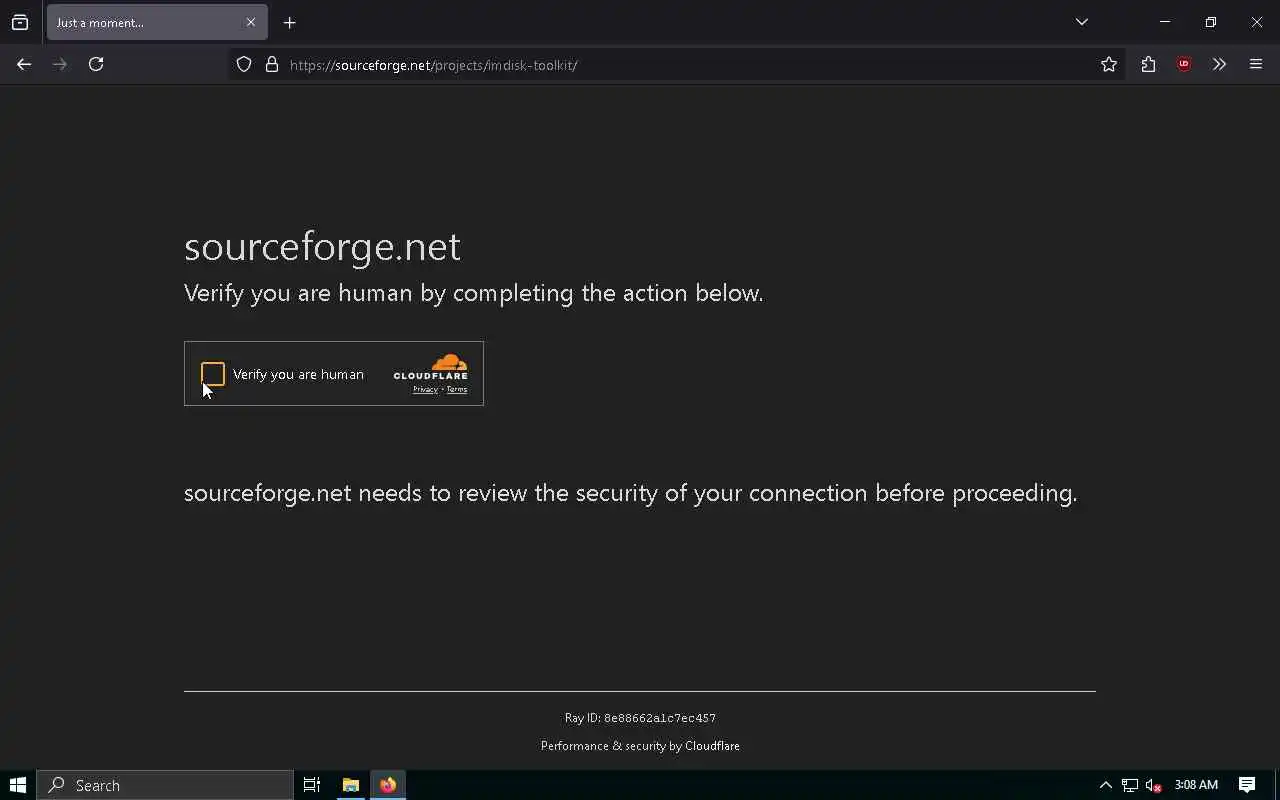
Task: Click the taskbar Search box
Action: click(165, 785)
